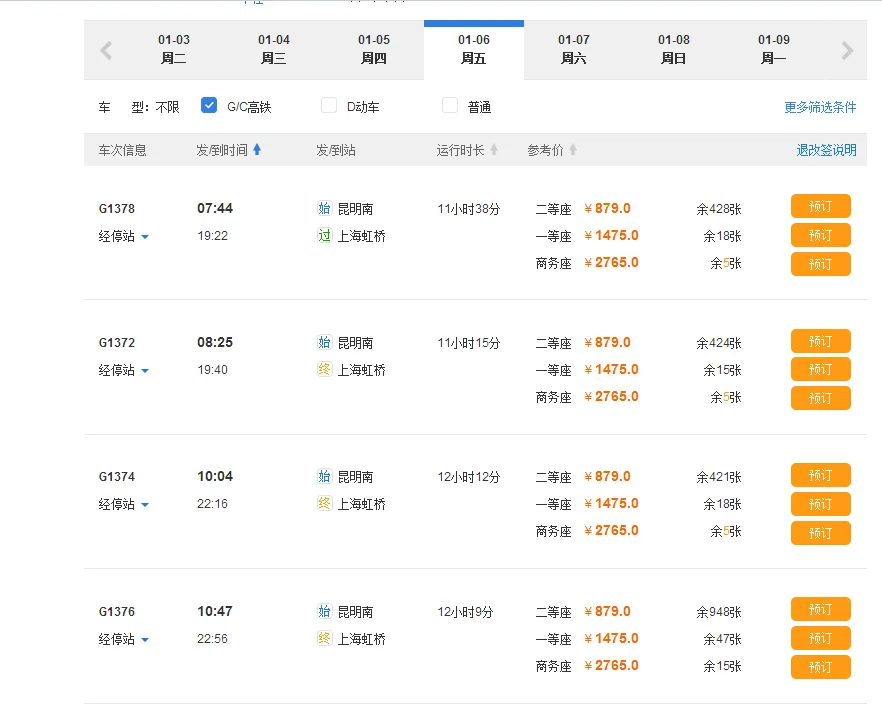Click 预订 for G1372 二等座

(x=820, y=341)
